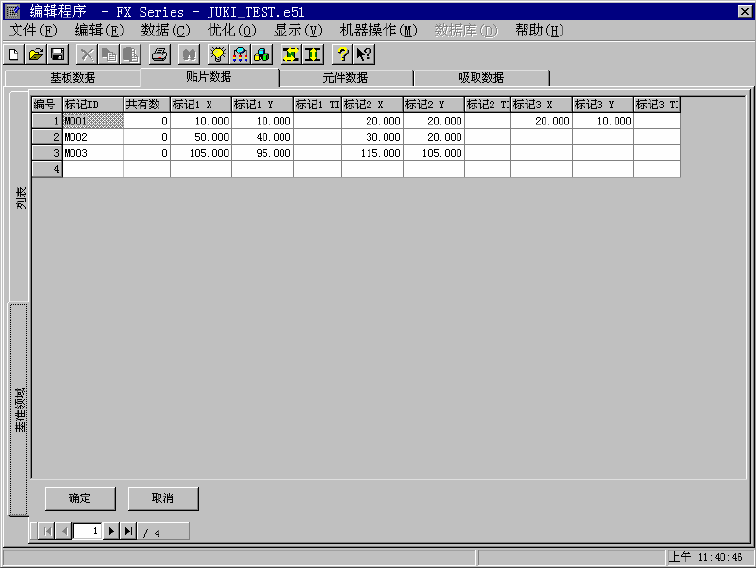Print with the printer icon
Image resolution: width=756 pixels, height=568 pixels.
[x=160, y=54]
